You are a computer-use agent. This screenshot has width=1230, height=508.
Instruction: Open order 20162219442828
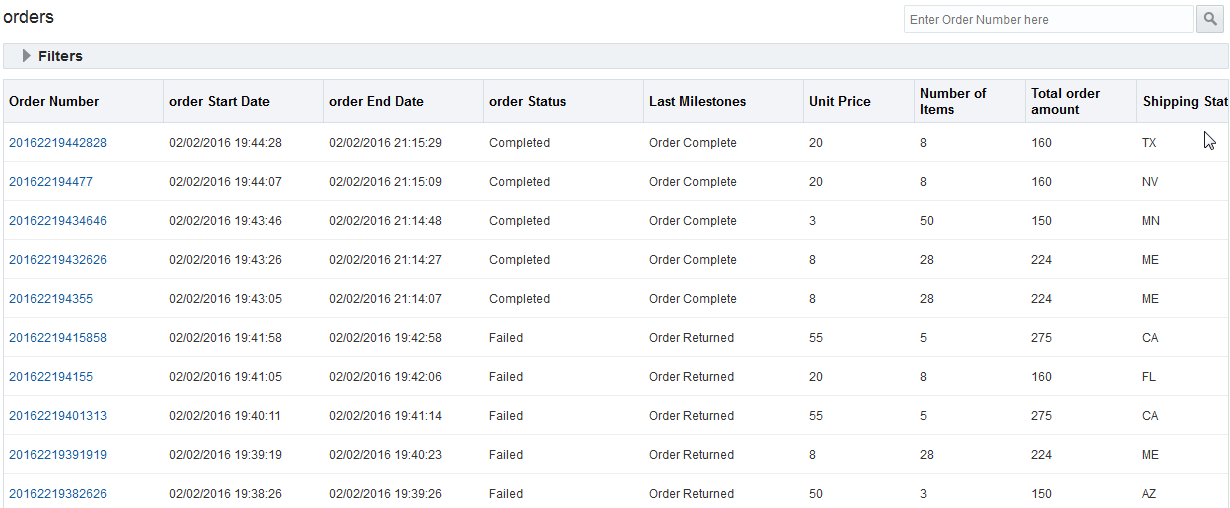58,143
